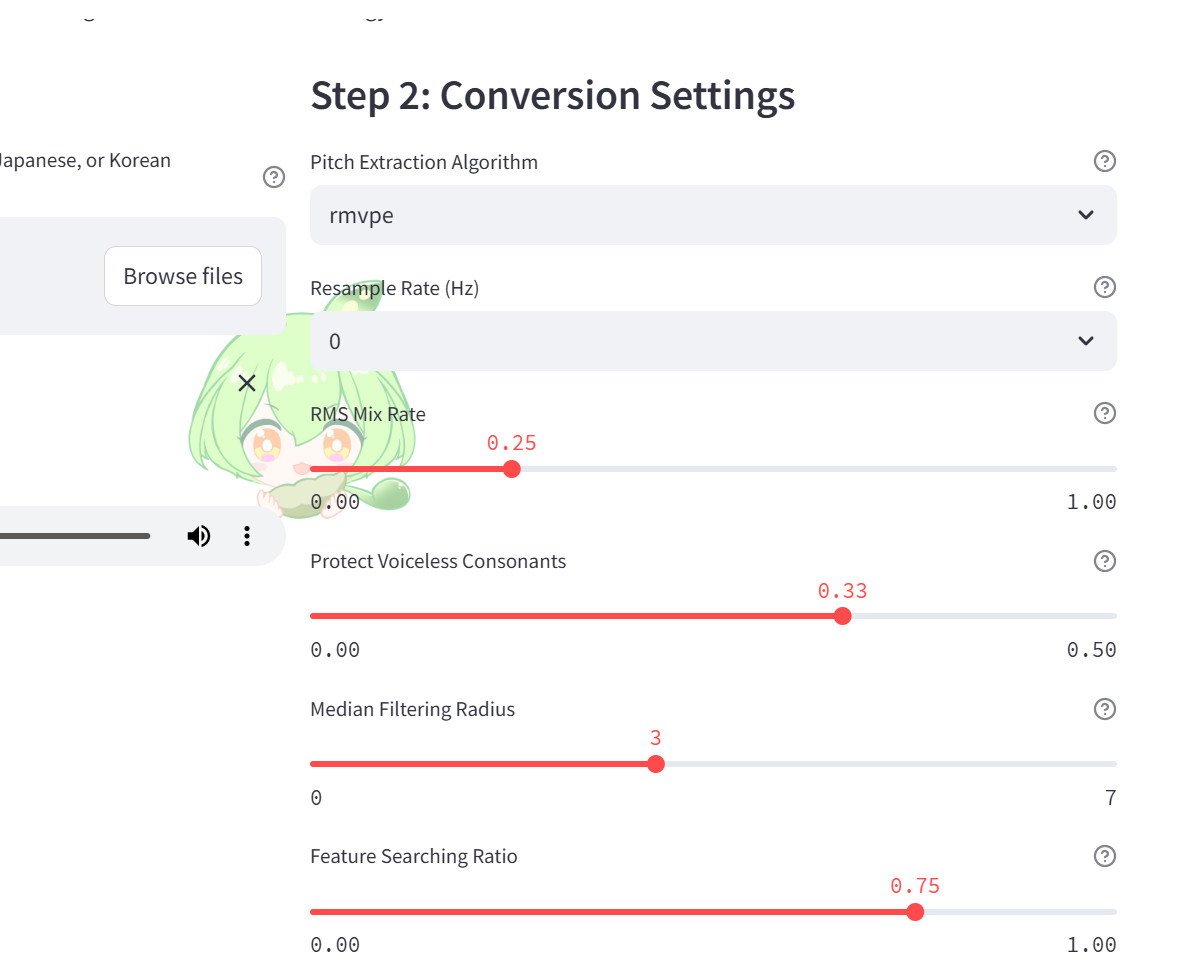Click help icon for Protect Voiceless Consonants
Screen dimensions: 1181x974
[x=1104, y=561]
